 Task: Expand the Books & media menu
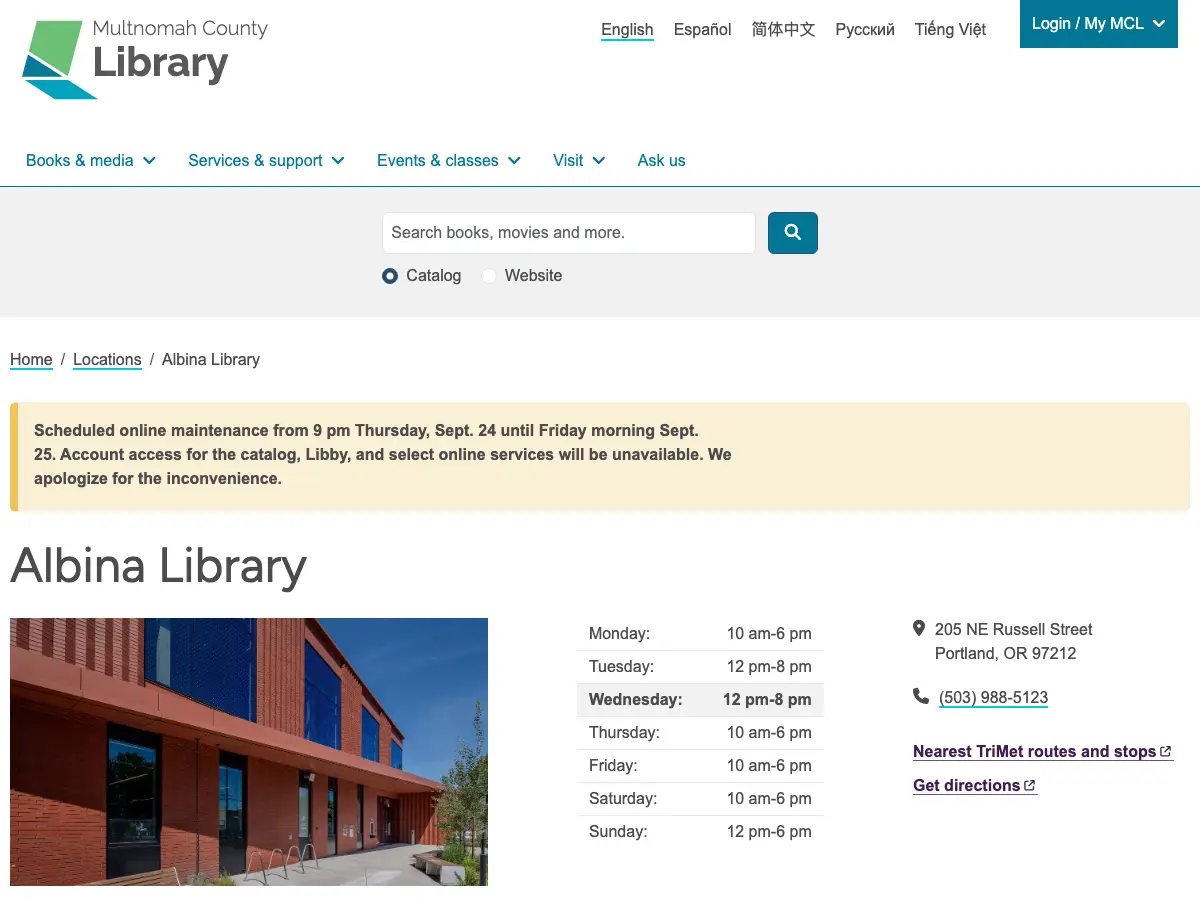click(x=91, y=160)
